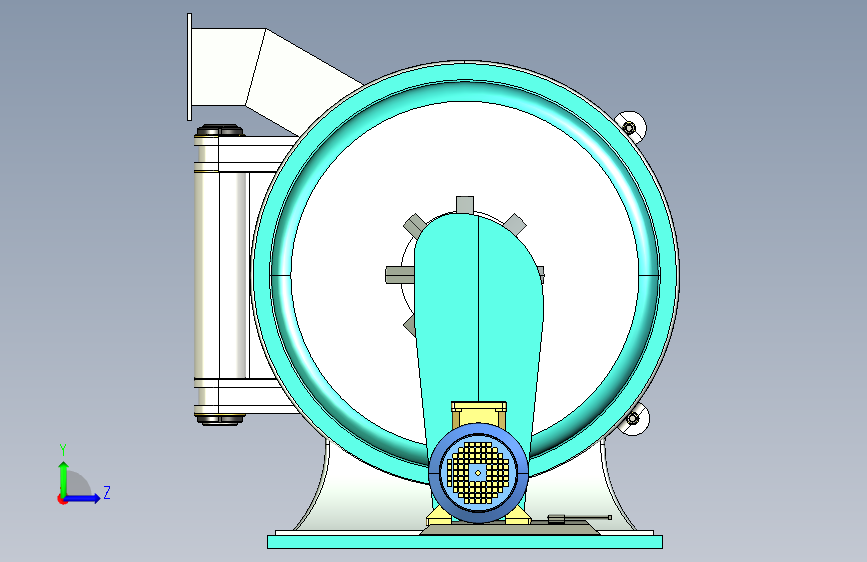The height and width of the screenshot is (562, 867).
Task: Select the motor tension adjuster screw
Action: click(579, 518)
